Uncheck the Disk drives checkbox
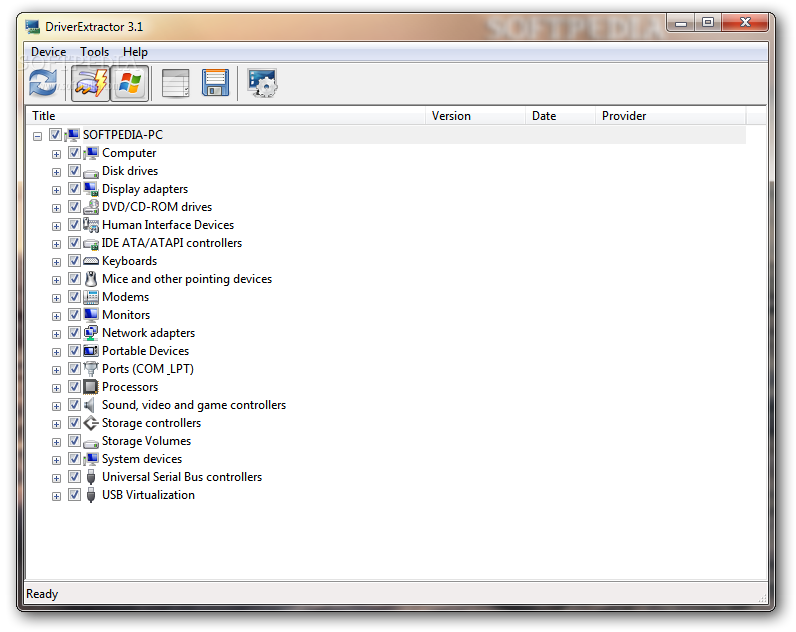796x632 pixels. click(74, 171)
